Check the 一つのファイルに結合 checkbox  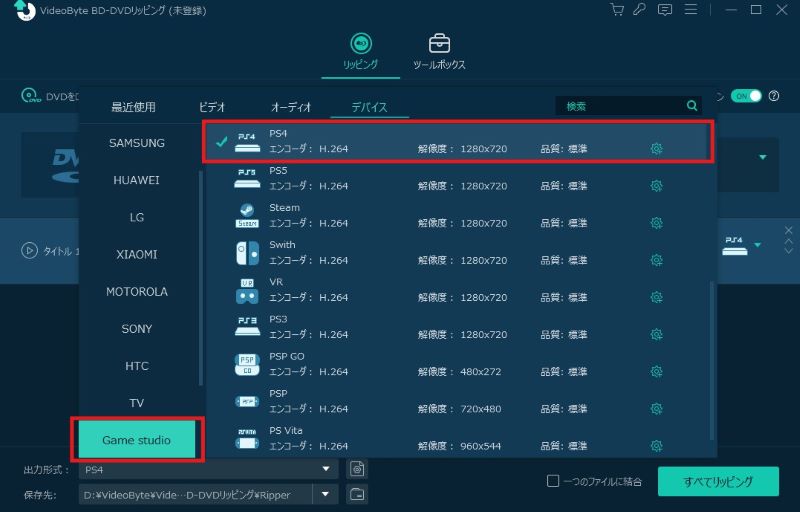click(553, 481)
